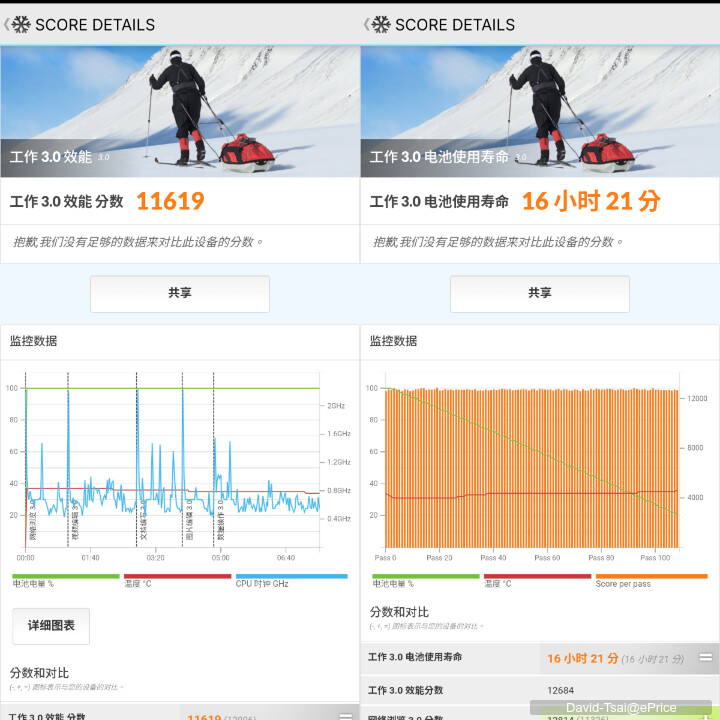Click the 共享 button under score 11619
The height and width of the screenshot is (720, 720).
180,294
